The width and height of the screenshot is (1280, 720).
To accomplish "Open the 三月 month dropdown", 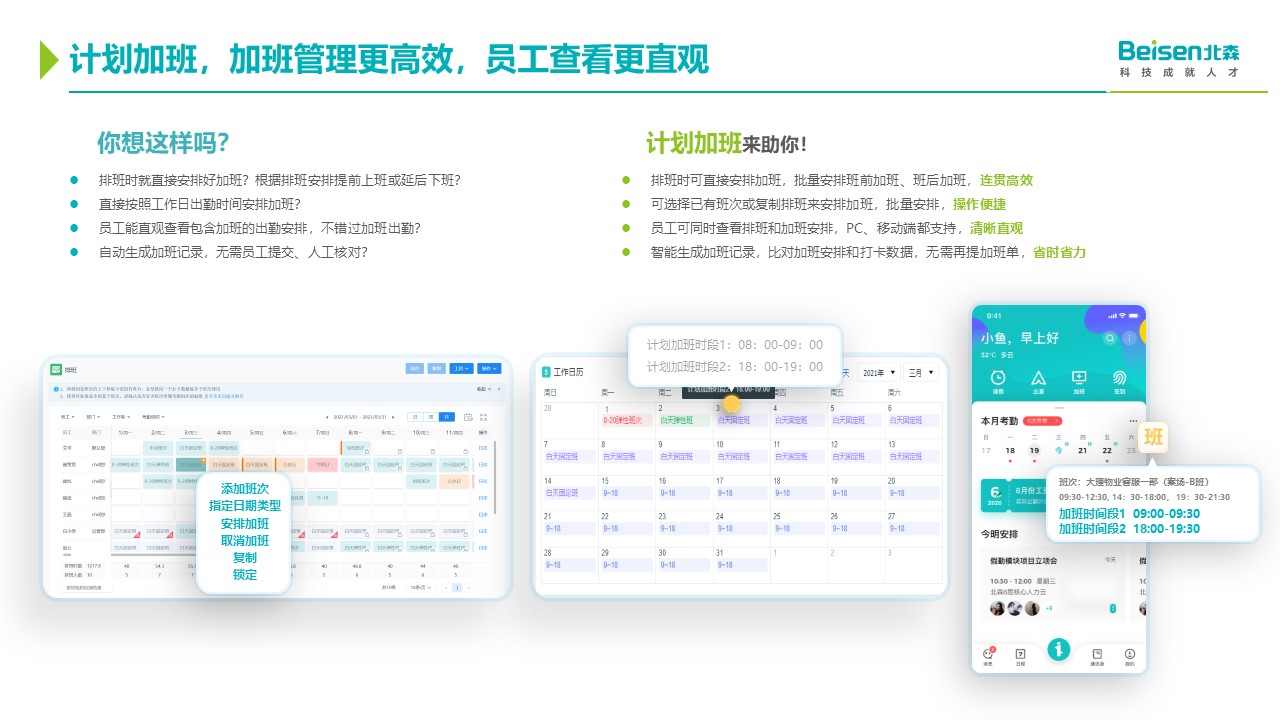I will point(920,372).
